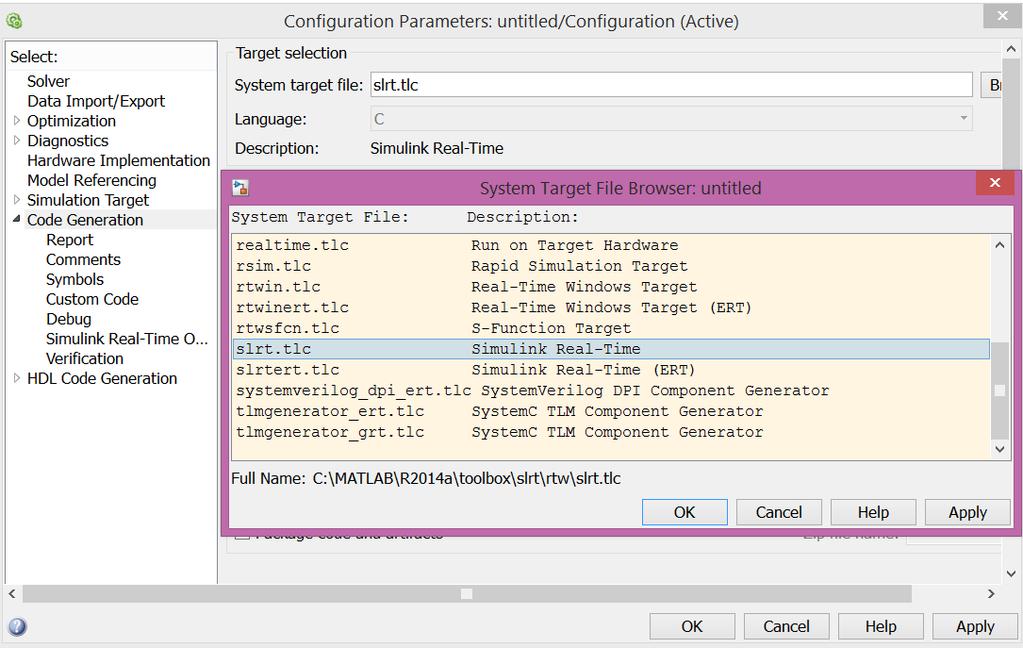Close the Configuration Parameters window
The height and width of the screenshot is (648, 1023).
click(x=1002, y=16)
